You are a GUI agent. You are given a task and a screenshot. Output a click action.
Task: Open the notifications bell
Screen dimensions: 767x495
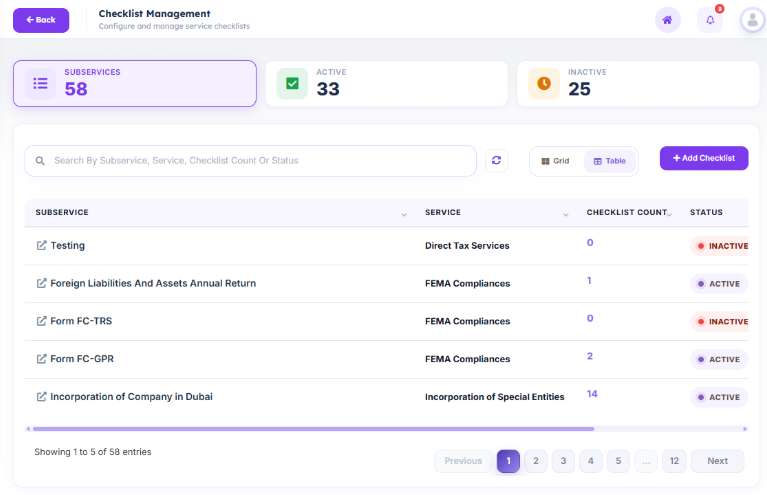pos(710,20)
